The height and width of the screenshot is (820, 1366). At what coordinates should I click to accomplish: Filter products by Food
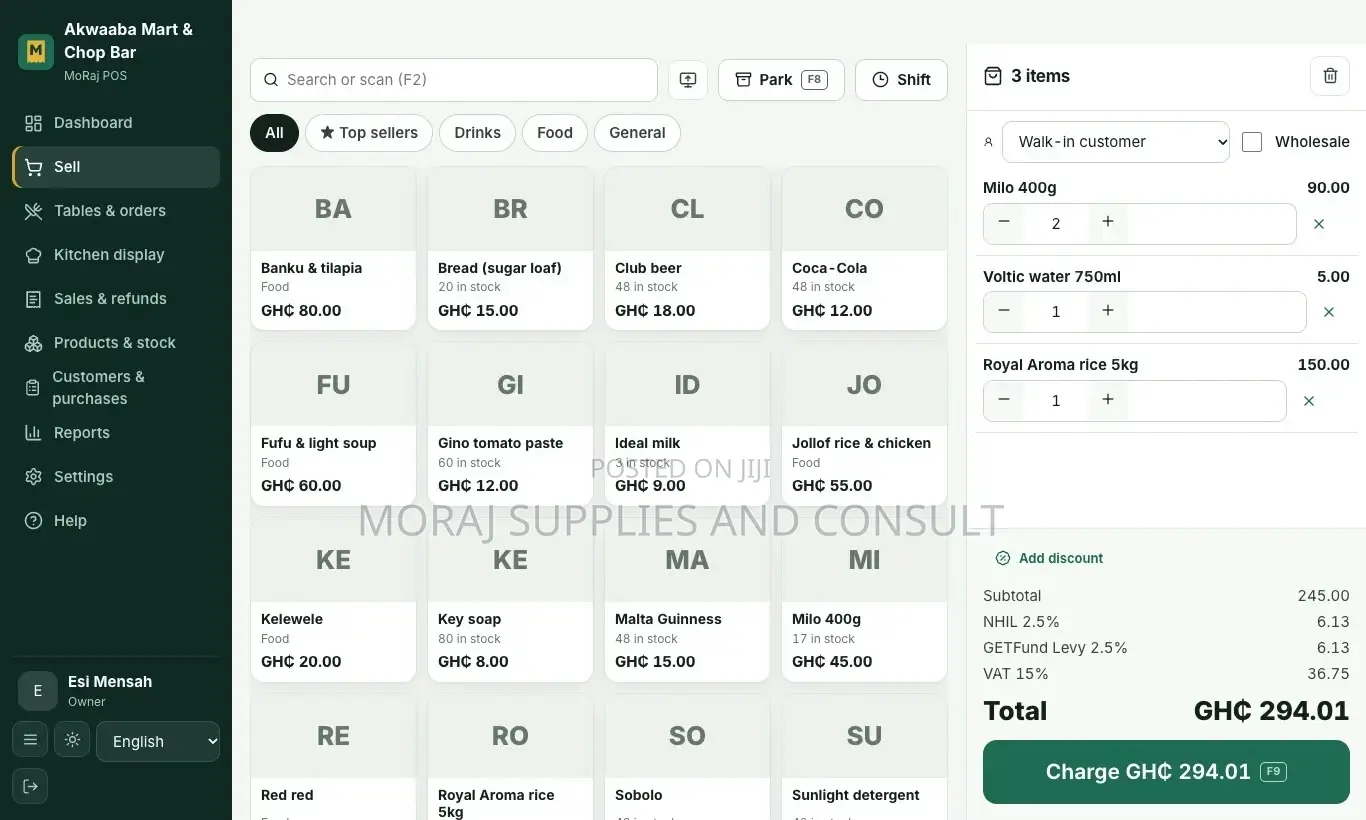555,133
